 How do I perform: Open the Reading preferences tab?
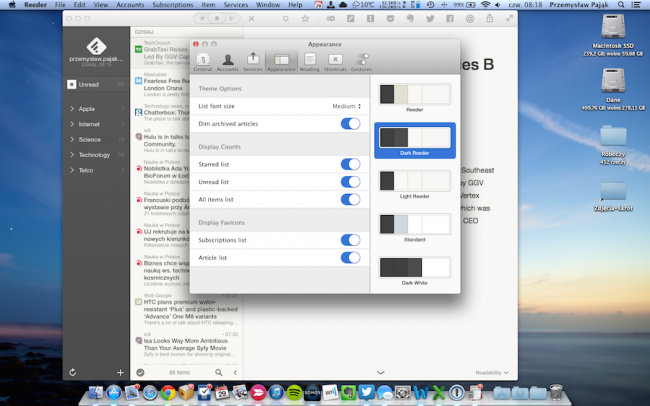click(x=310, y=62)
